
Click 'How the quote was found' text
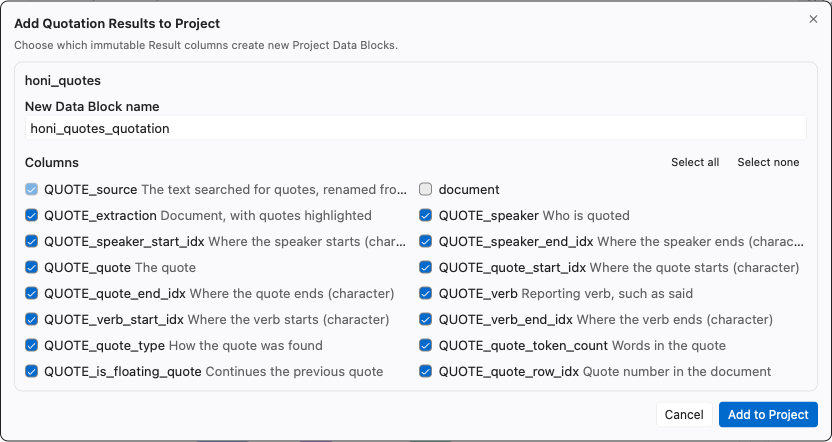[246, 345]
